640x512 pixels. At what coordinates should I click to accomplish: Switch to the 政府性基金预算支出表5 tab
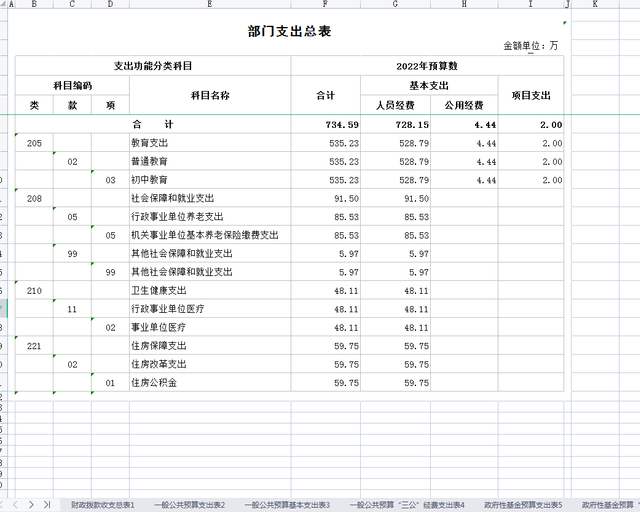coord(523,505)
